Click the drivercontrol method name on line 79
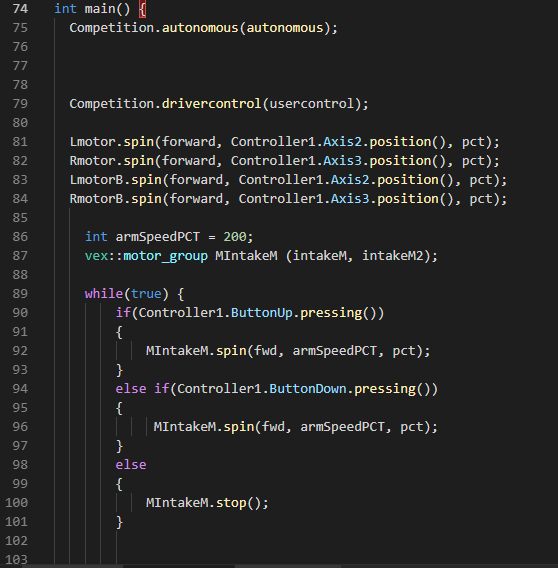The height and width of the screenshot is (568, 558). 211,104
